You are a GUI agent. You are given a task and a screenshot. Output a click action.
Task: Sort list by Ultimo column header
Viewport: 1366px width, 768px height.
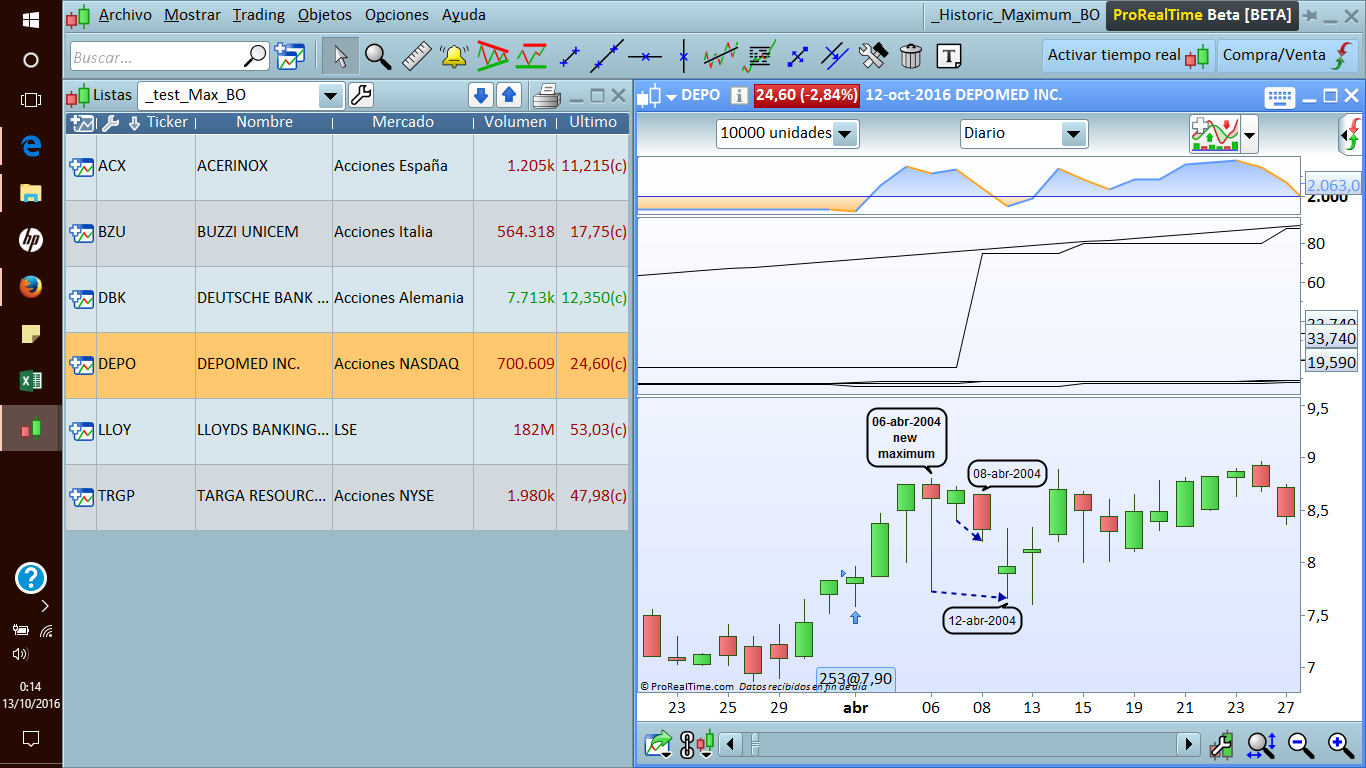[x=593, y=122]
